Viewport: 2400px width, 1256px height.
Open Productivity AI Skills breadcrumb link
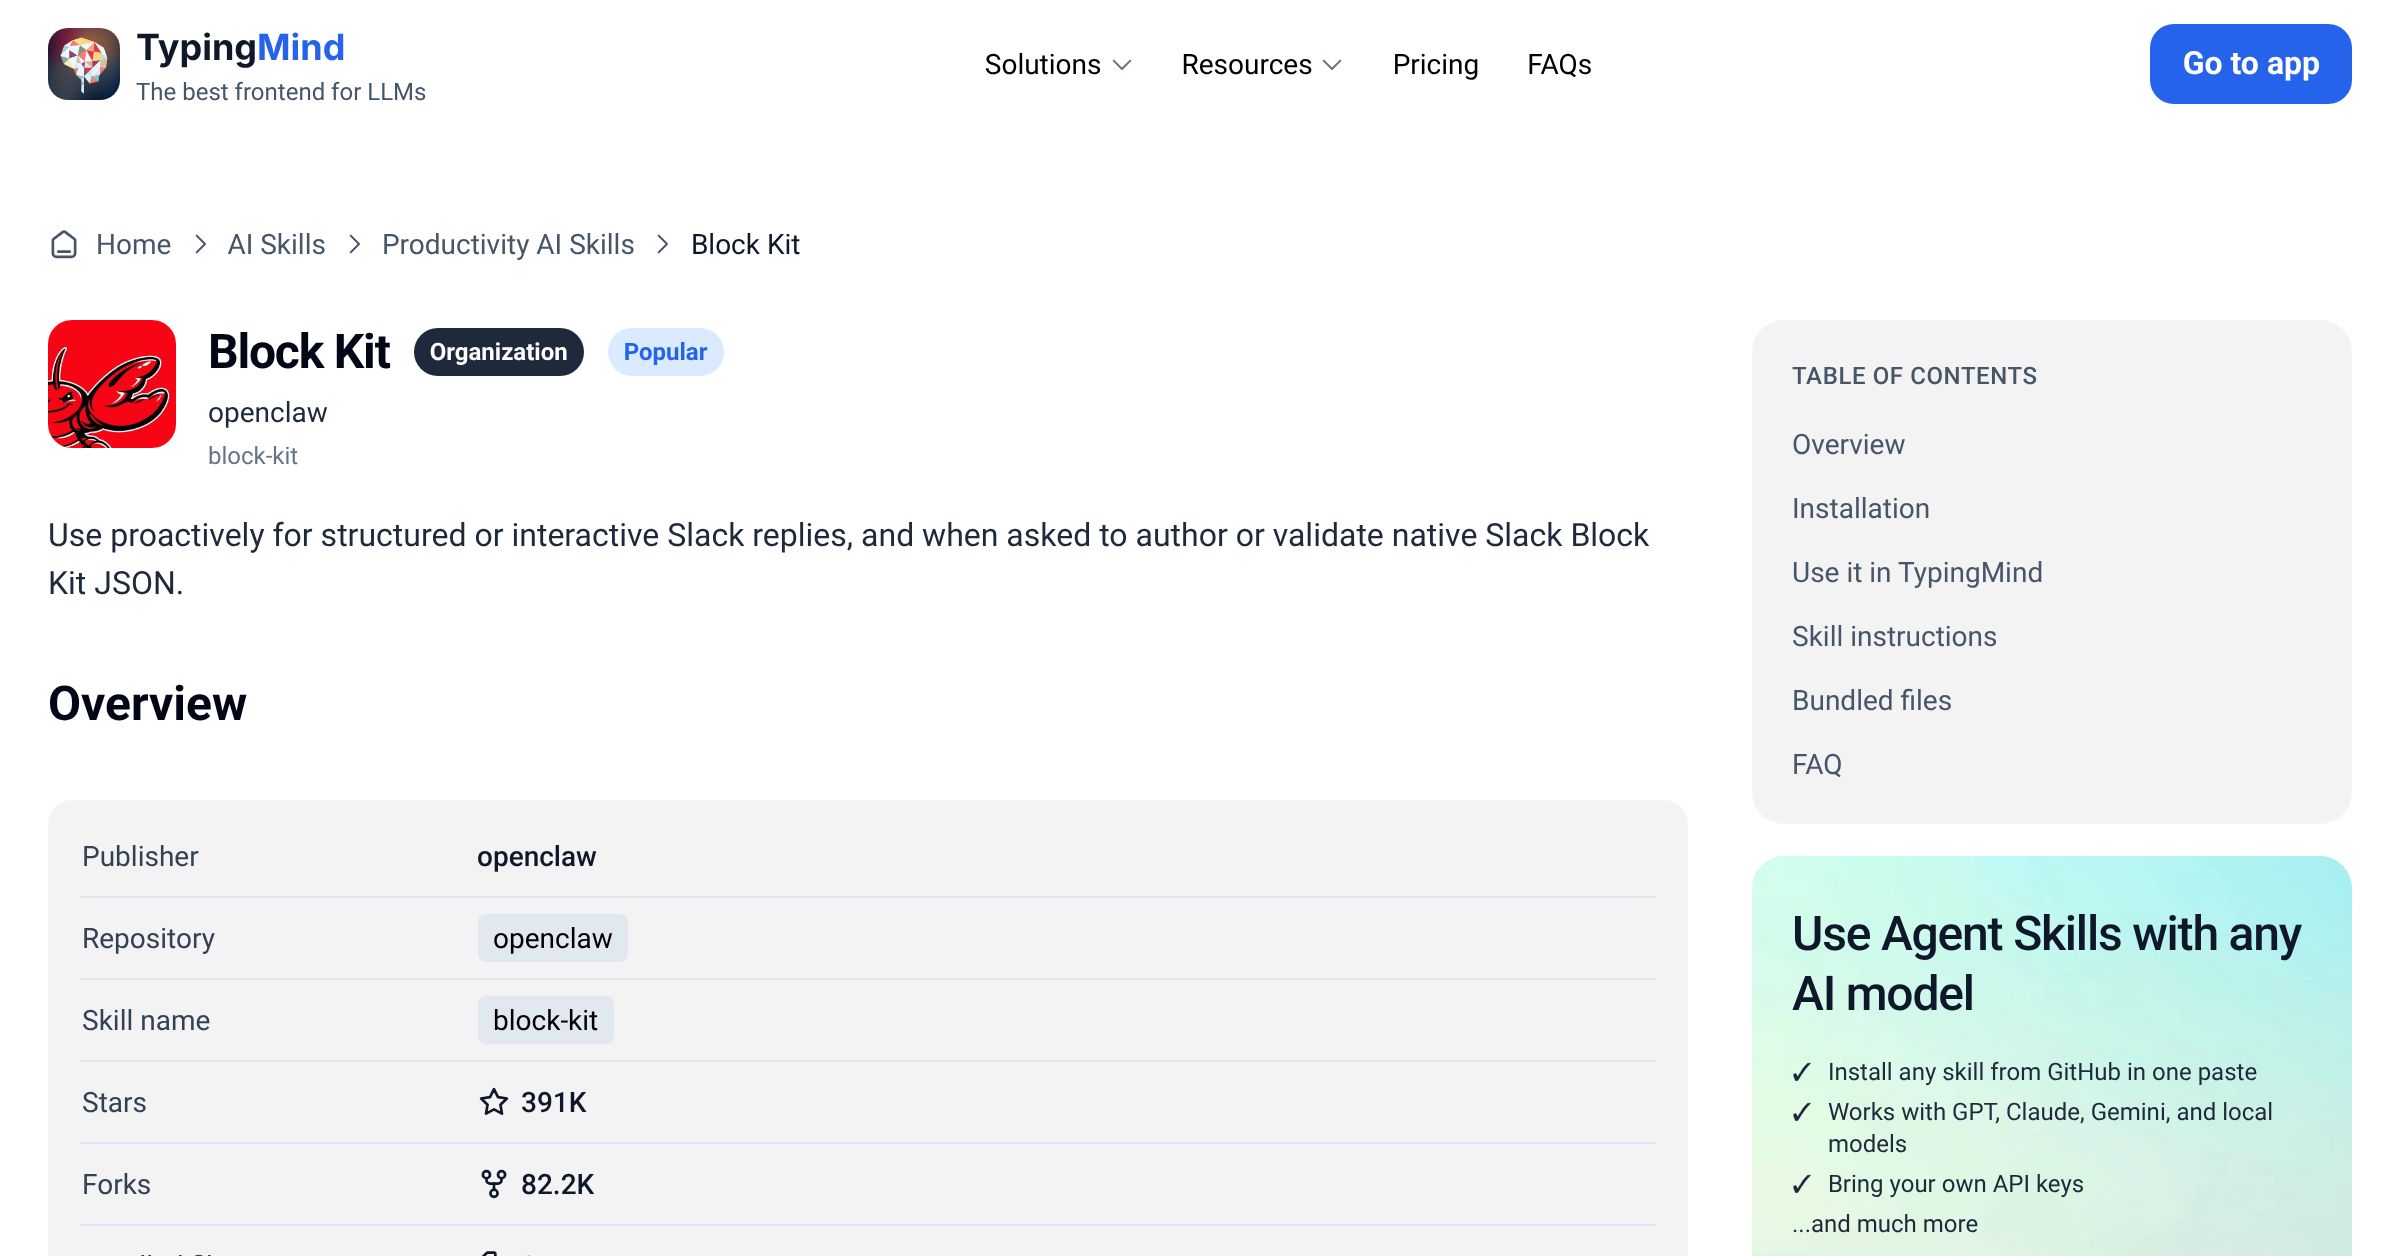508,244
